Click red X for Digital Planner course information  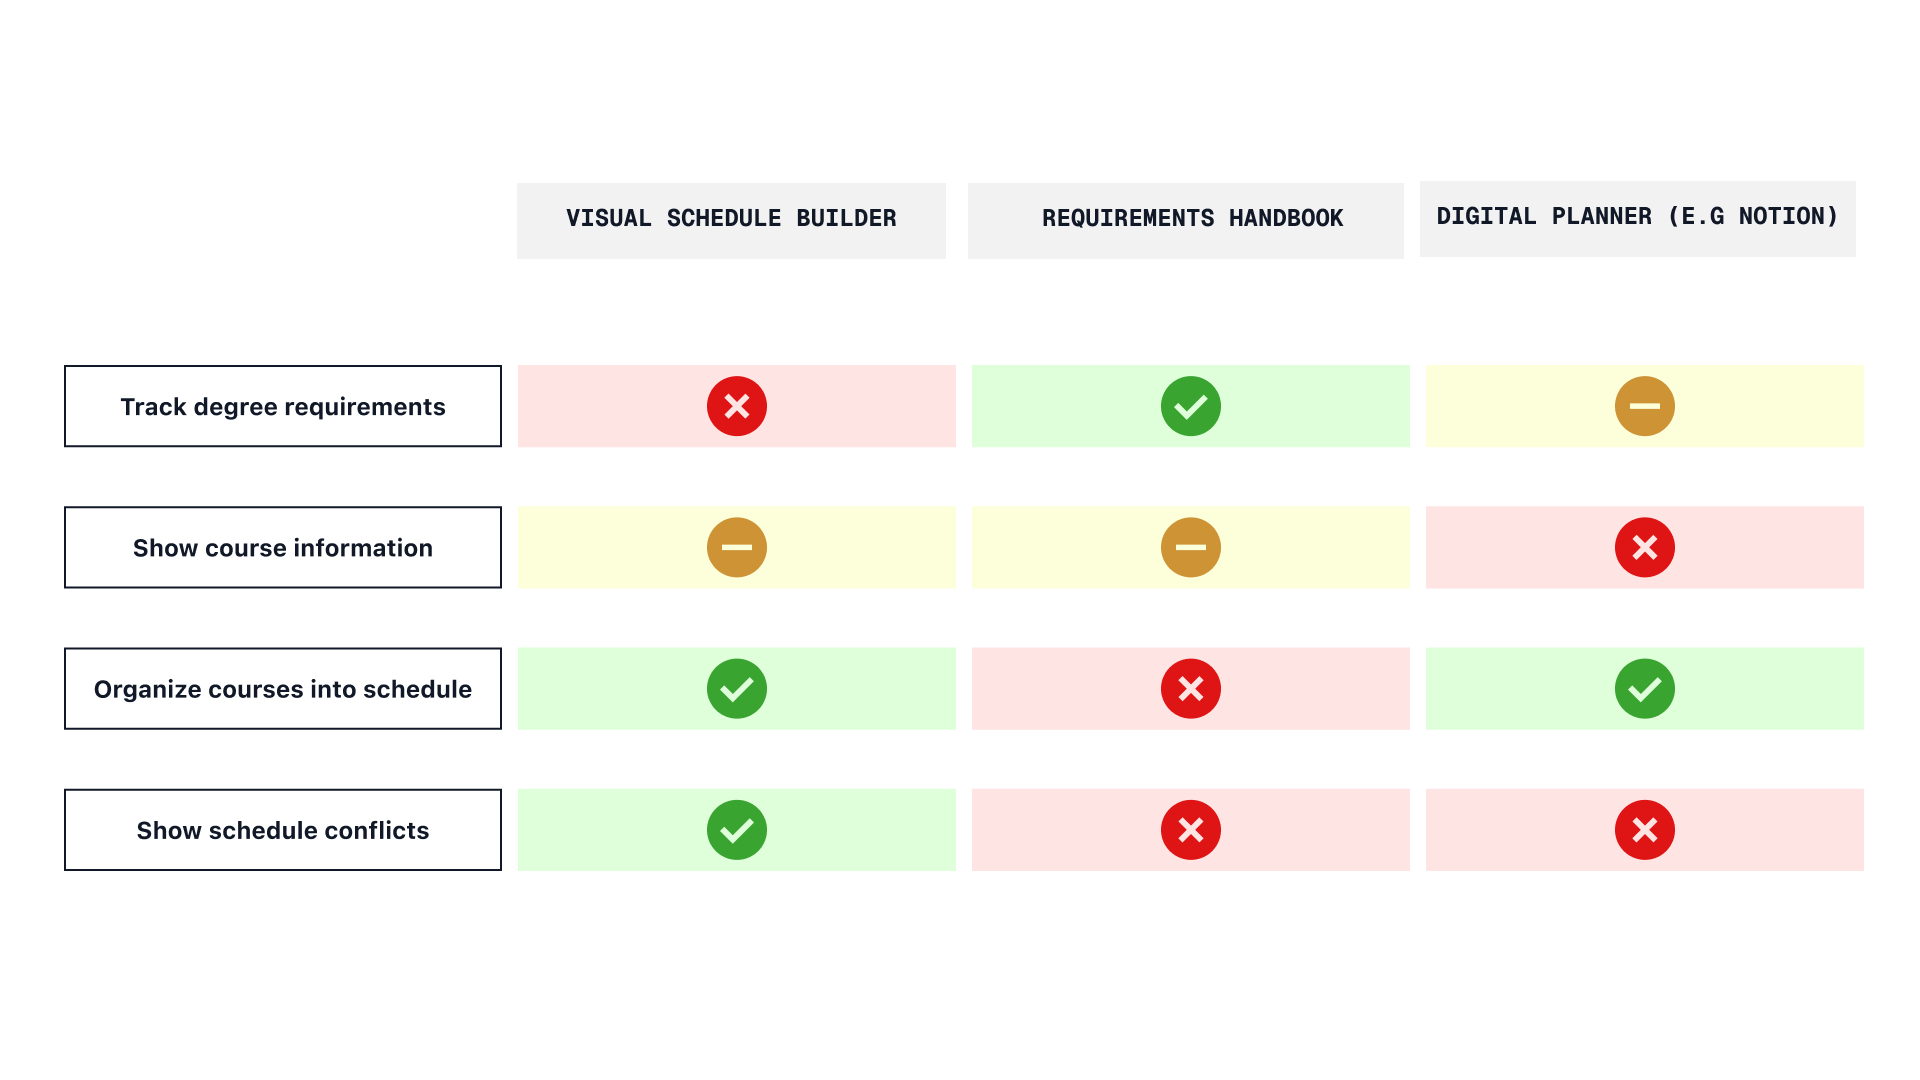pyautogui.click(x=1644, y=547)
